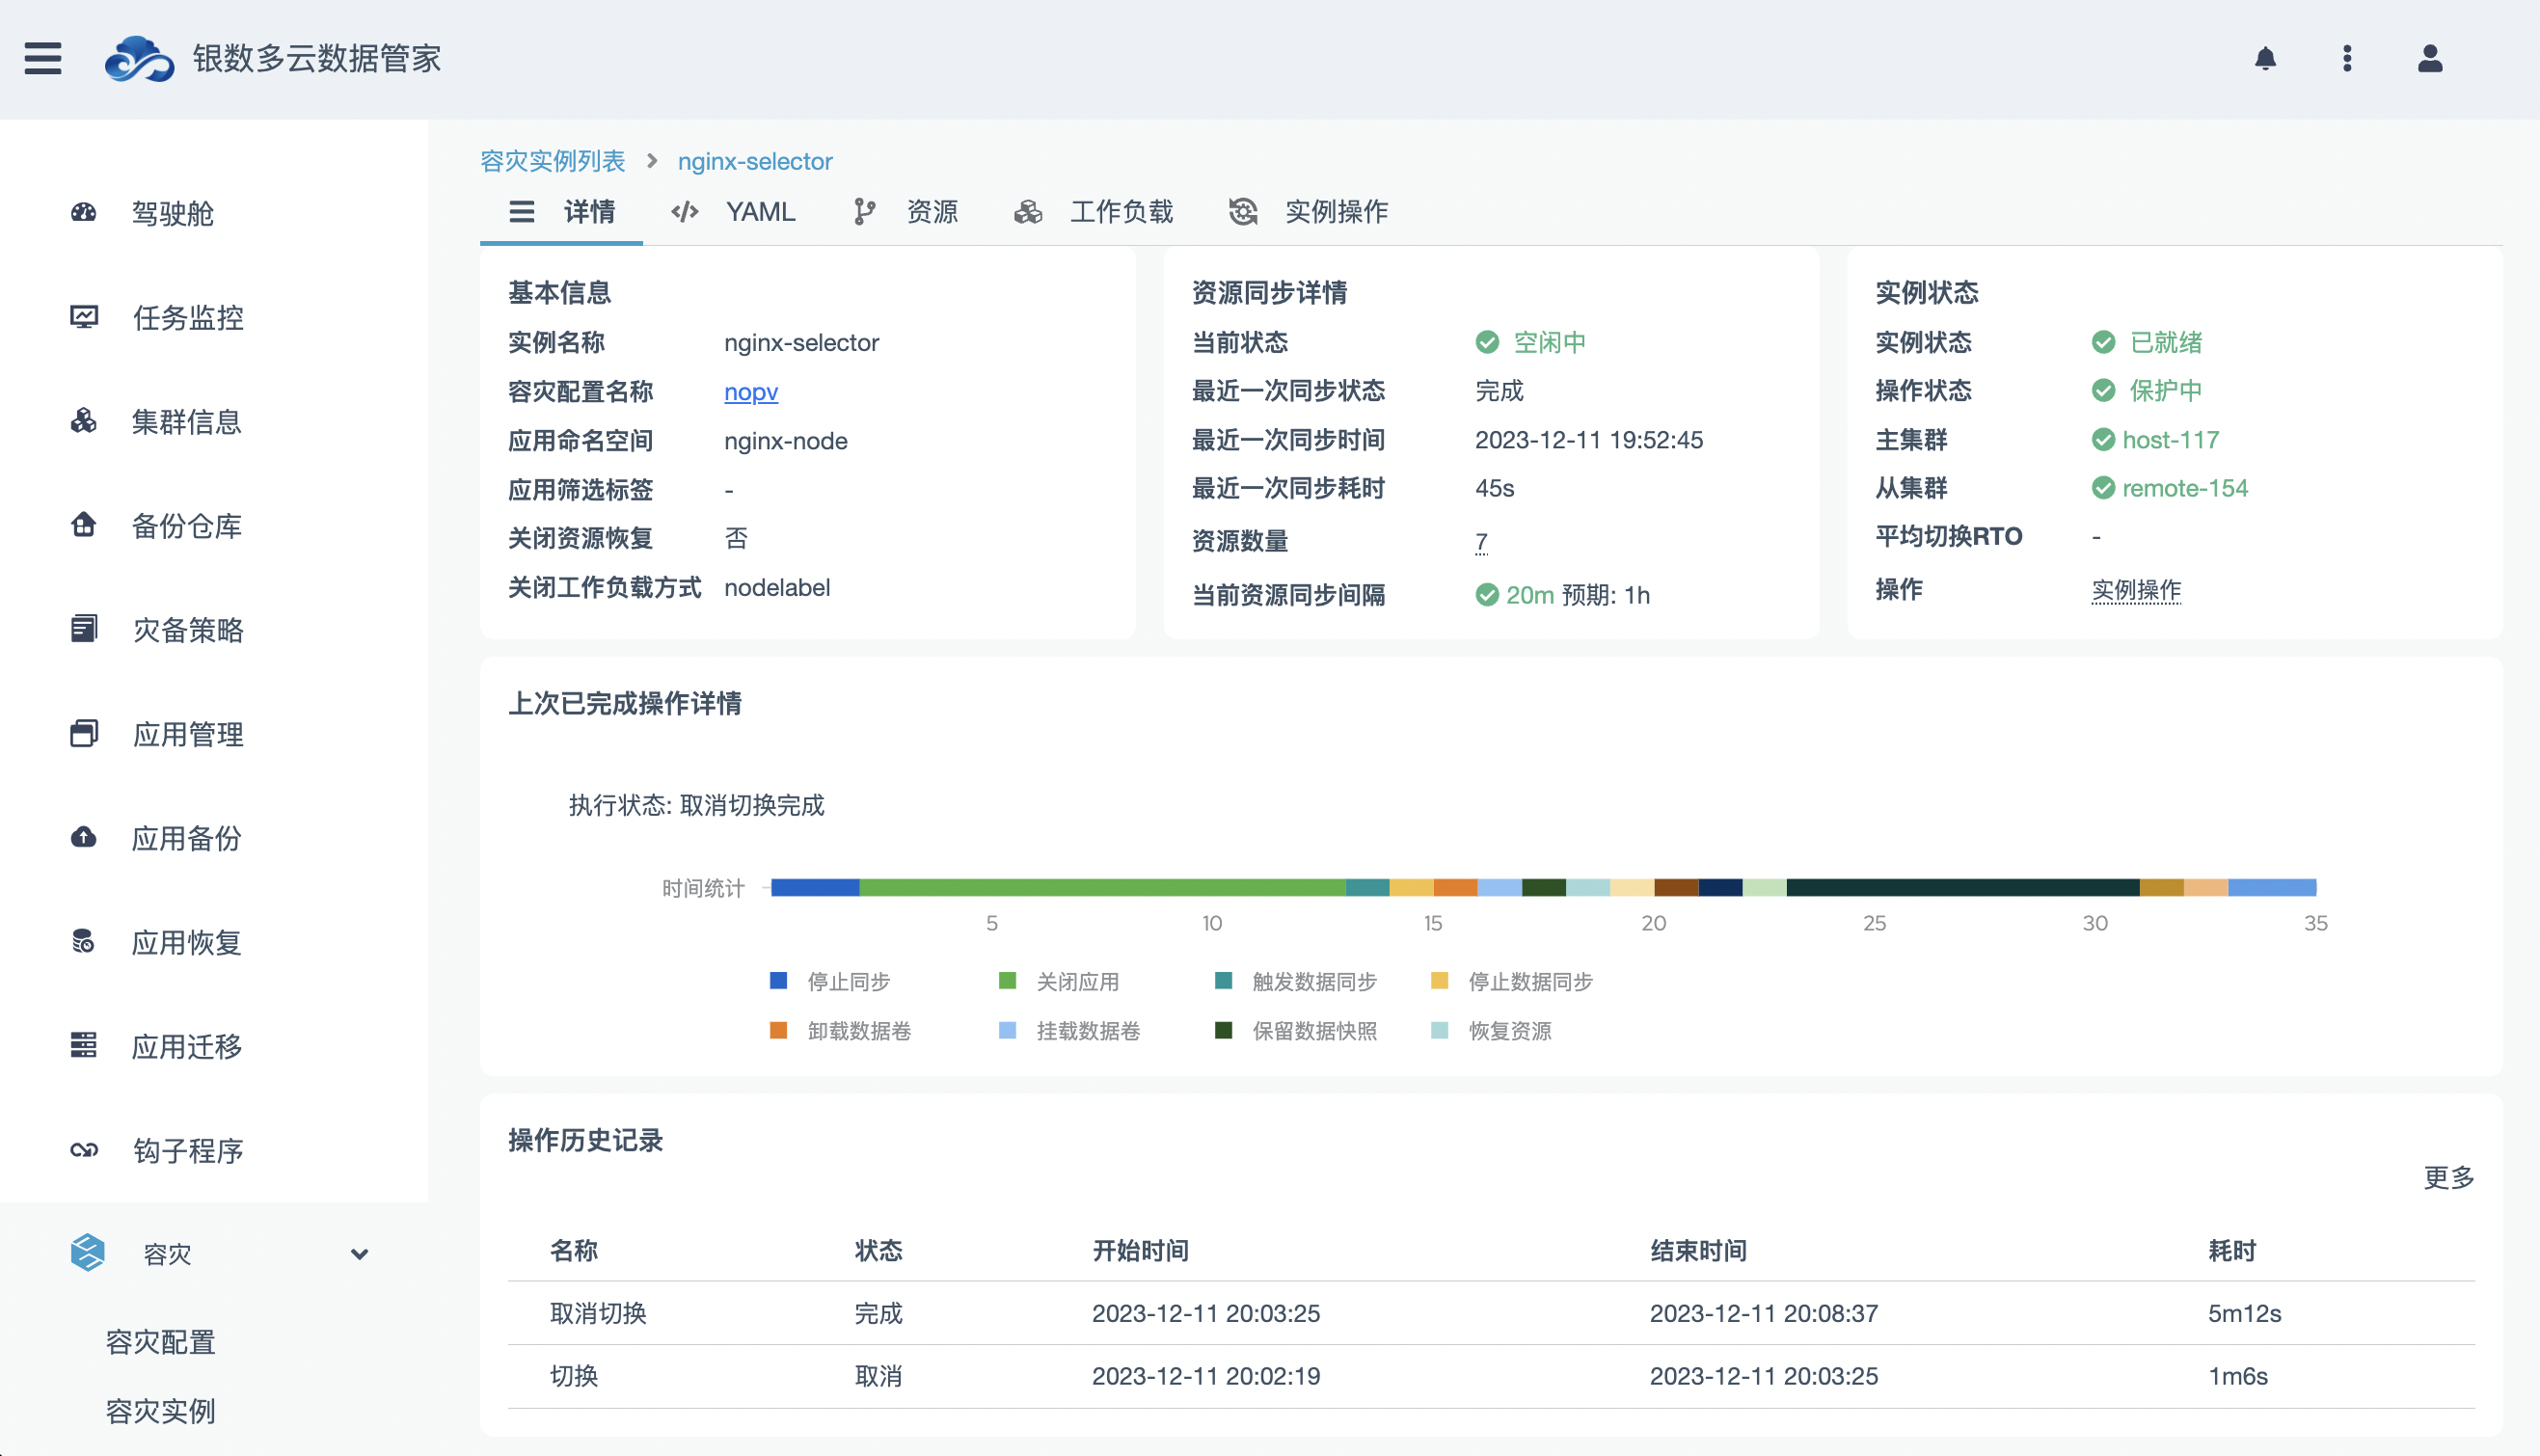Click the remote-154 cluster value
Screen dimensions: 2540x1456
tap(2185, 488)
